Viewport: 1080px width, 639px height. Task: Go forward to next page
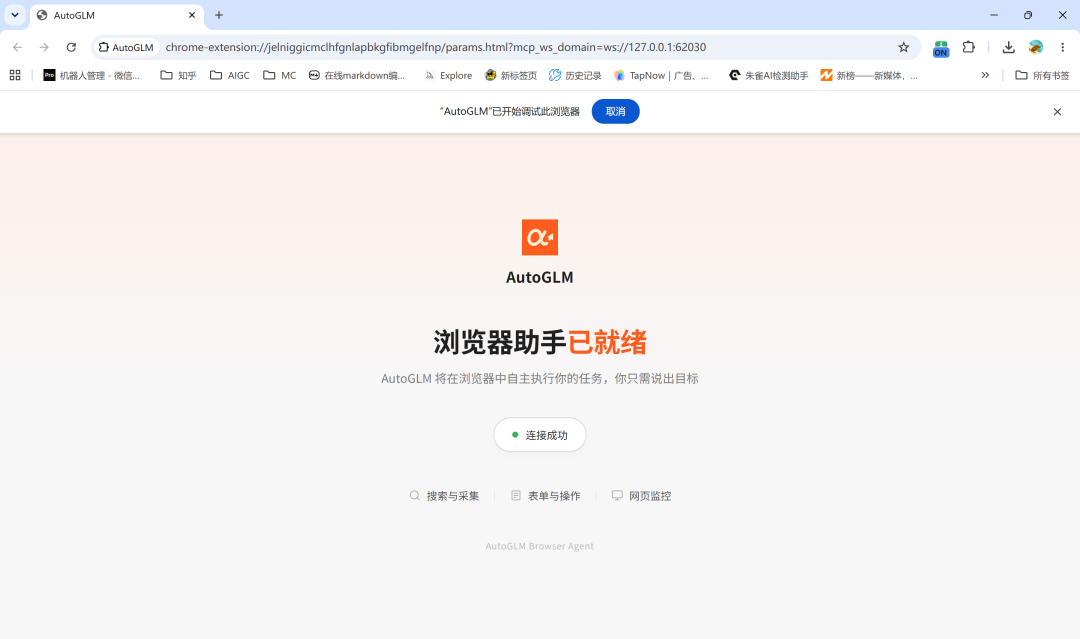[x=44, y=47]
